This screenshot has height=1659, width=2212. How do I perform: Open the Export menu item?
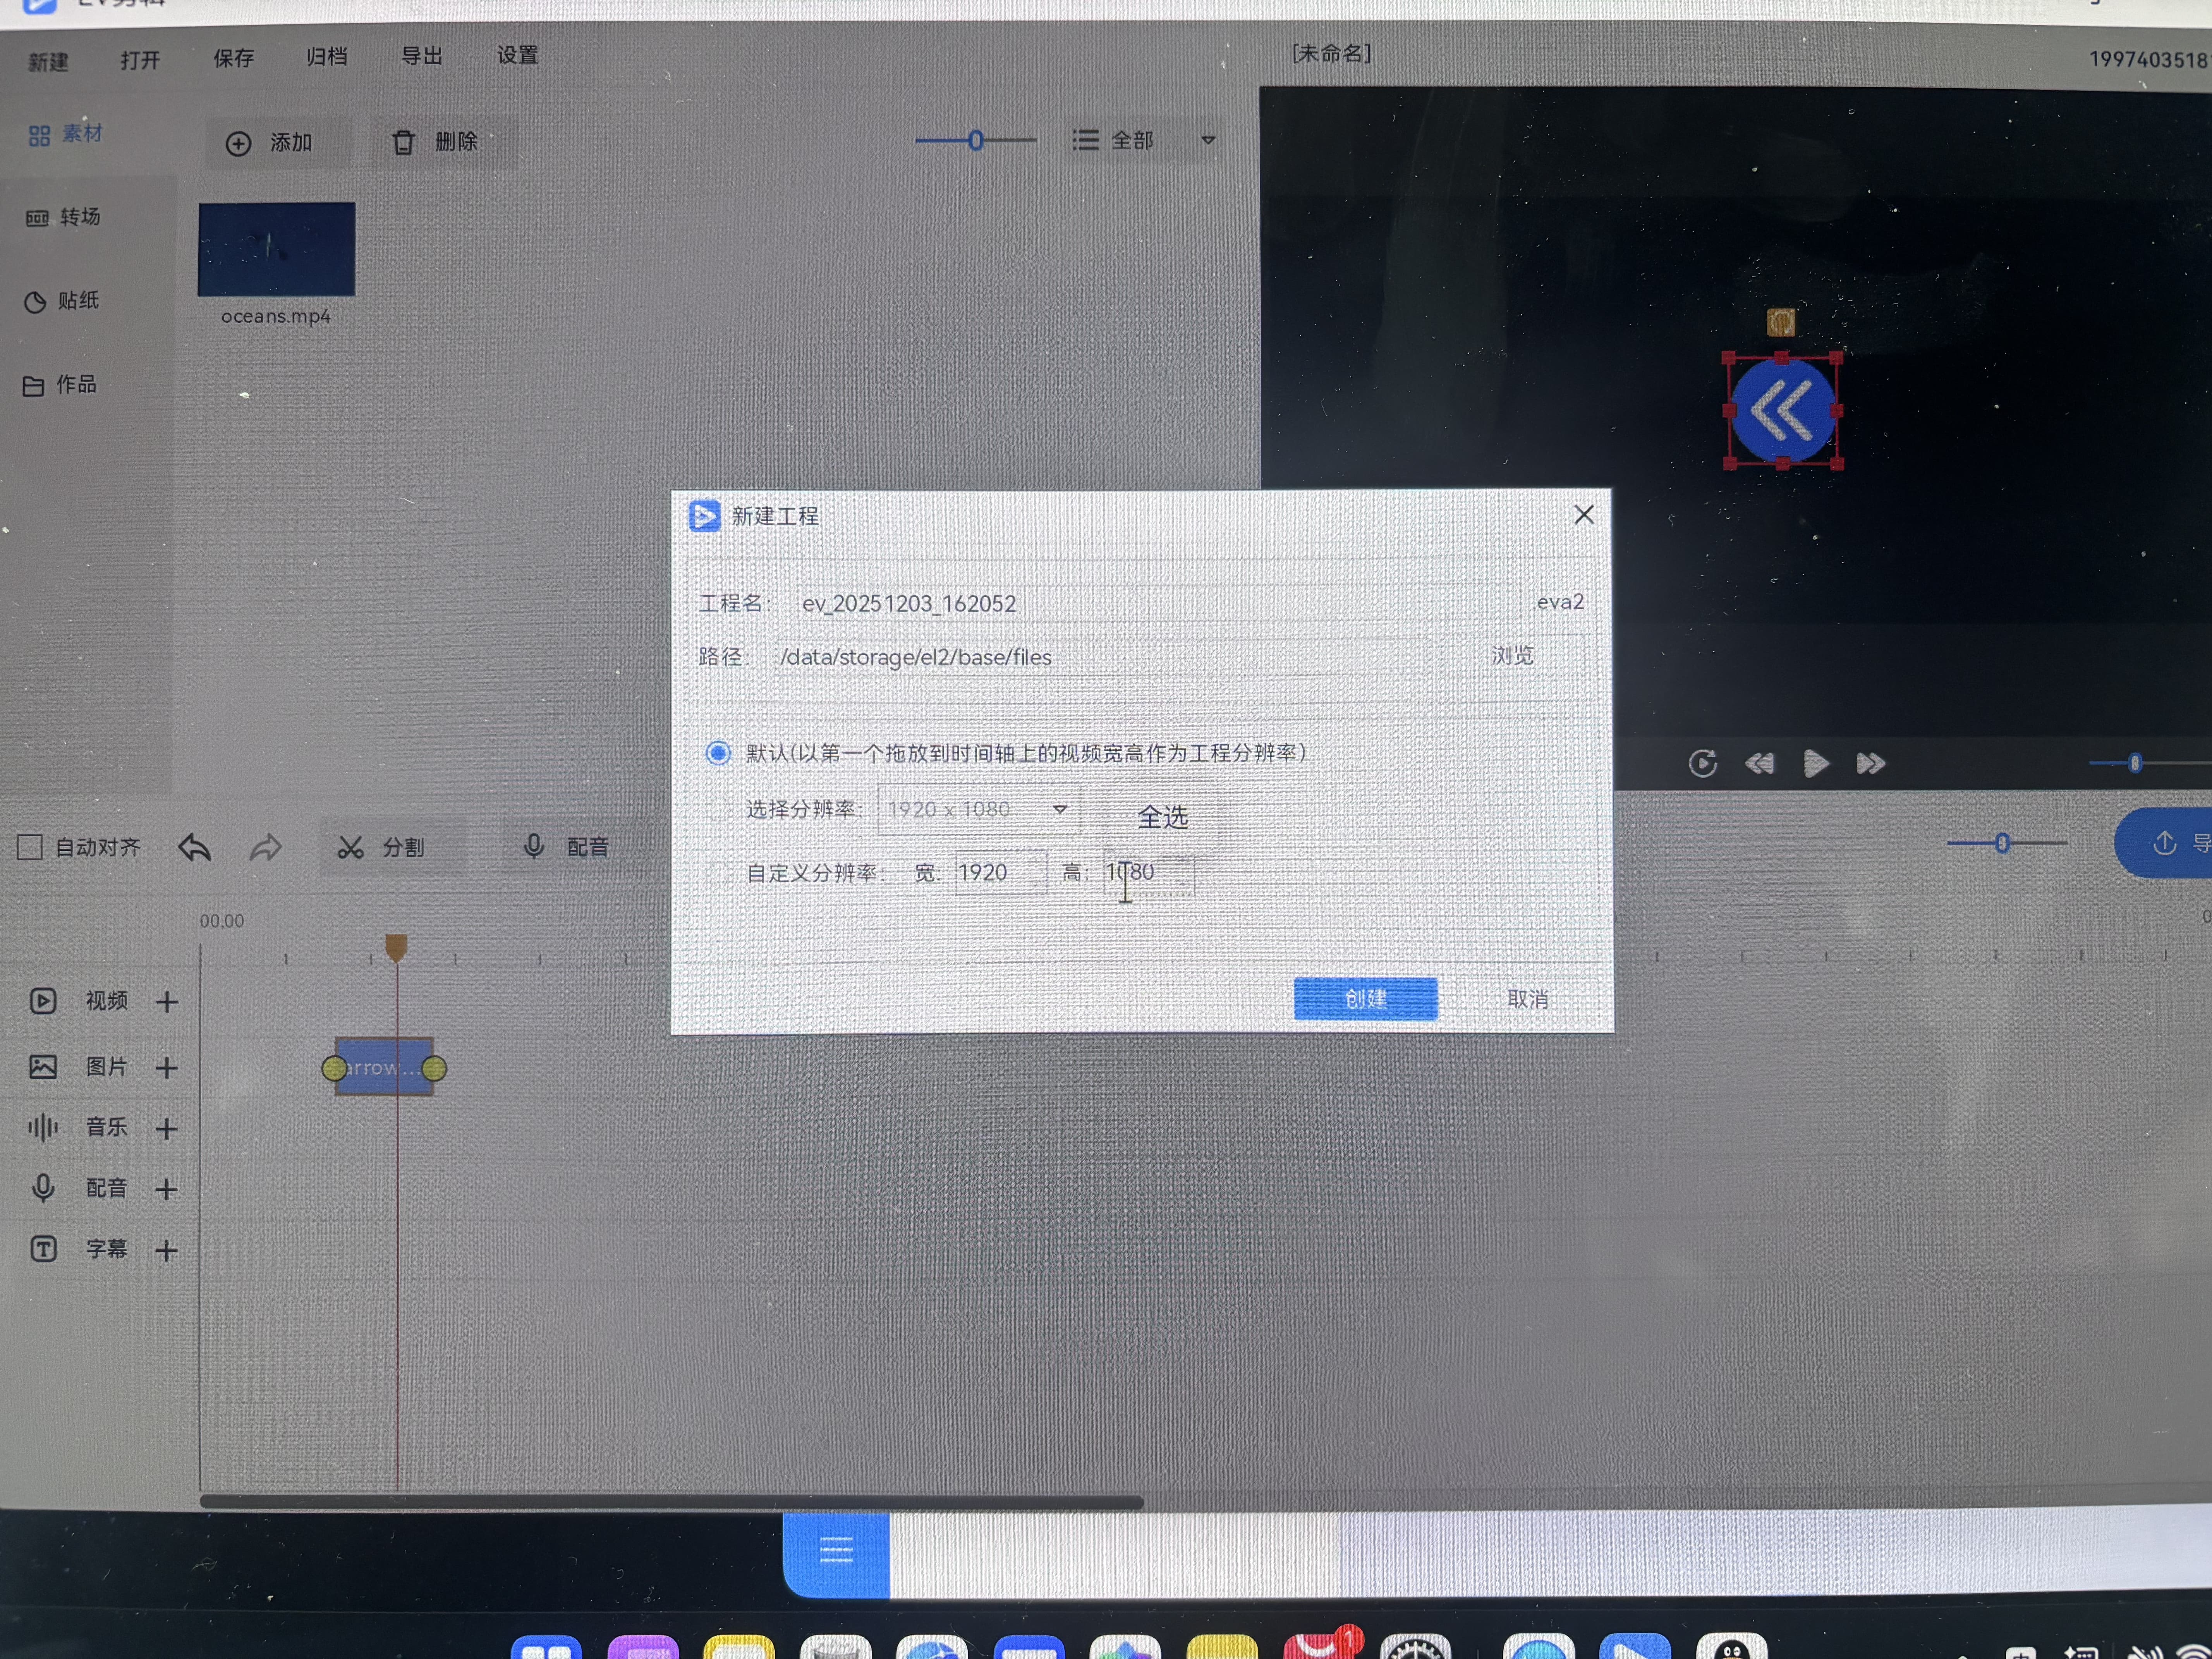421,56
